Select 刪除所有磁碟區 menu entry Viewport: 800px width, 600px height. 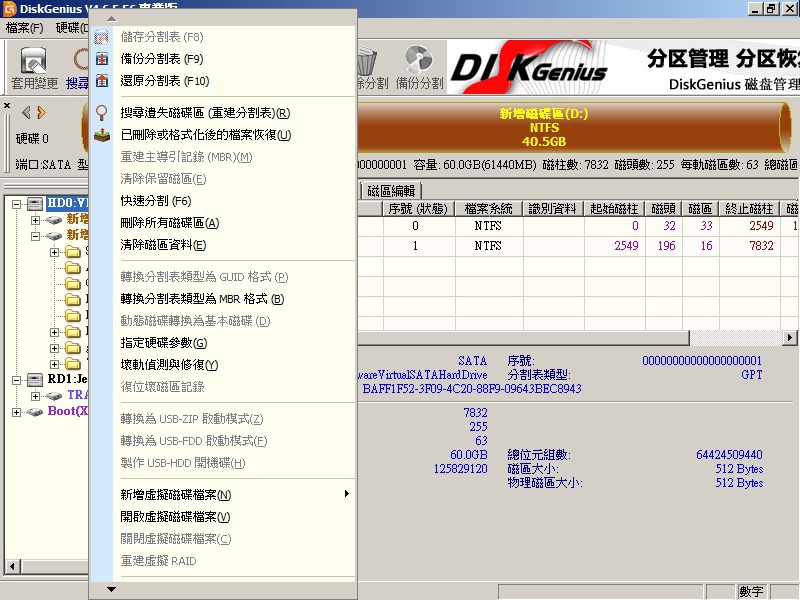pyautogui.click(x=169, y=223)
